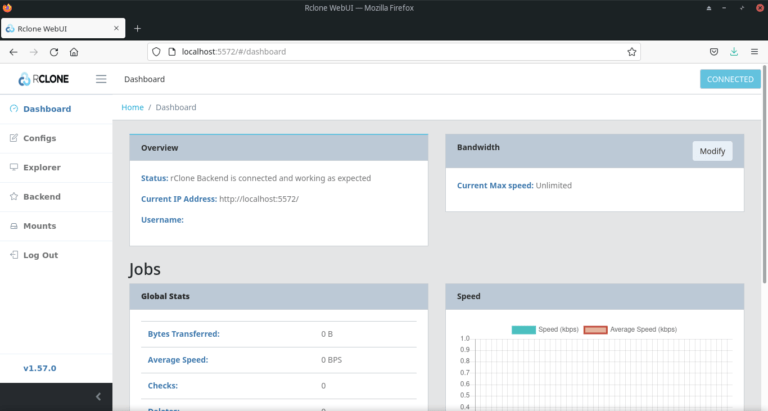Toggle the Speed (kbps) chart legend
768x411 pixels.
523,329
